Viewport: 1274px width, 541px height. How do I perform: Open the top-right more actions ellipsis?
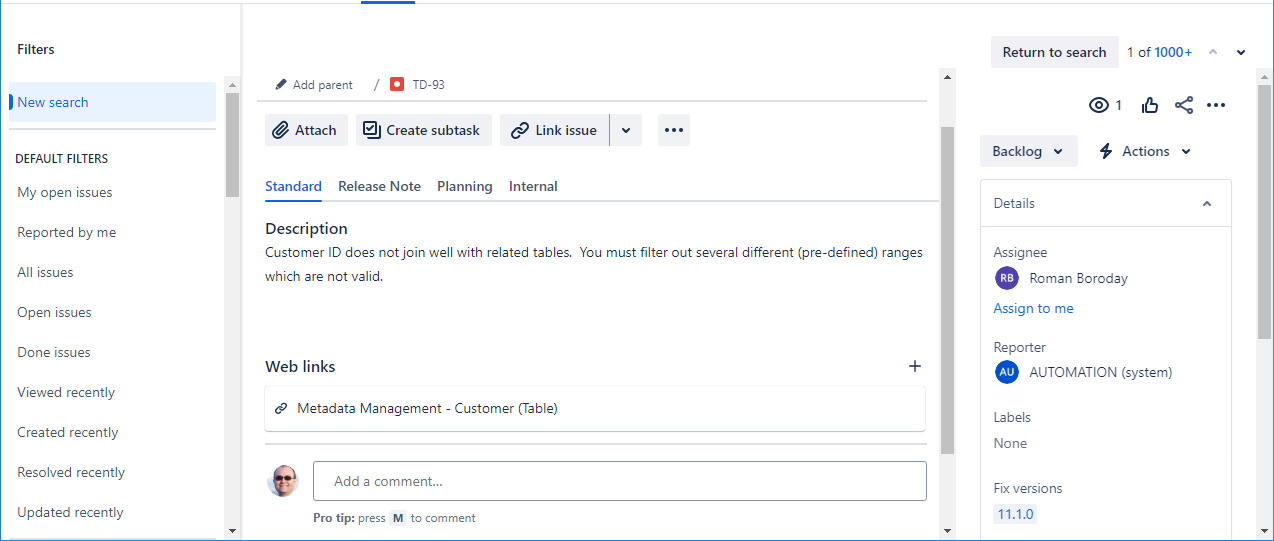1216,105
